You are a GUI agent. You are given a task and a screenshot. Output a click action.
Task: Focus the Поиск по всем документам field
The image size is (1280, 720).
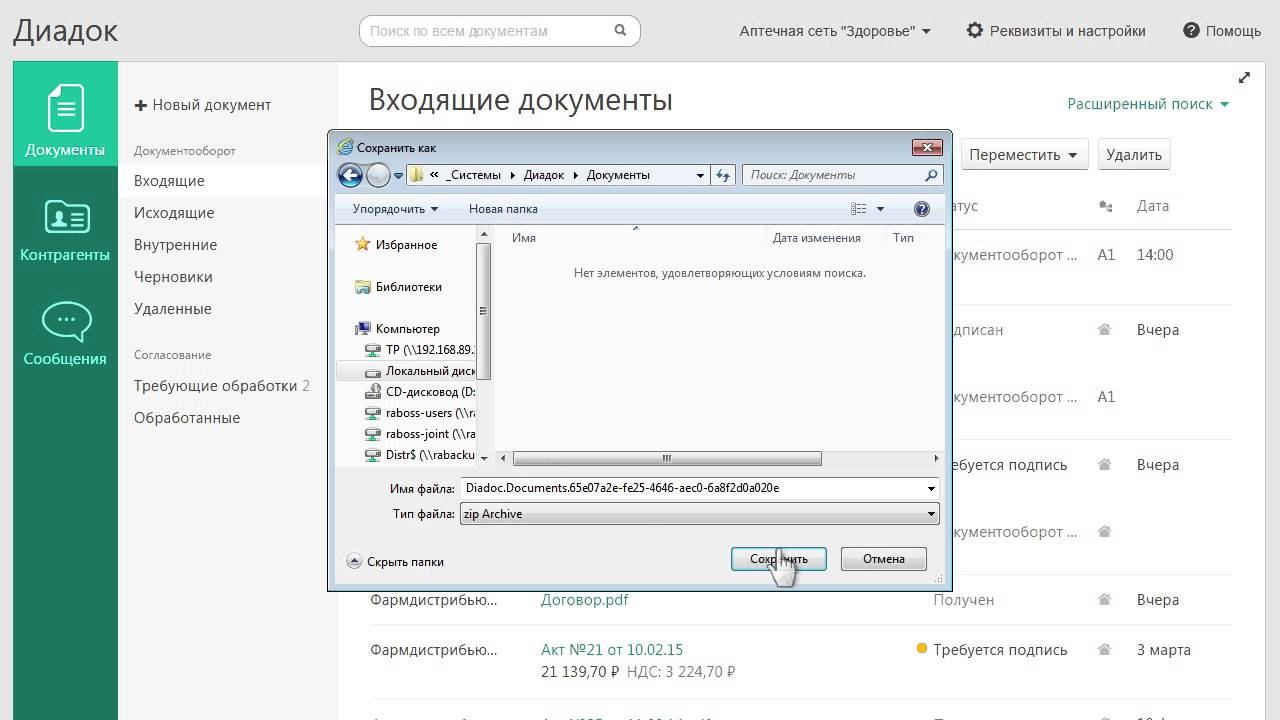tap(487, 31)
